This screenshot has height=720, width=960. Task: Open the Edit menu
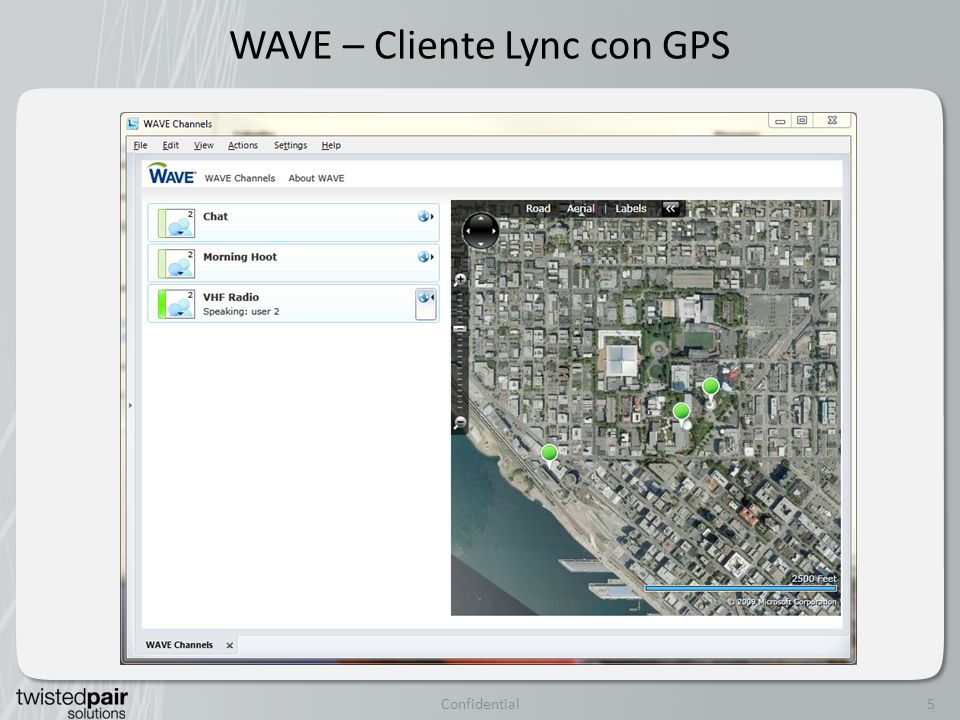pyautogui.click(x=170, y=145)
